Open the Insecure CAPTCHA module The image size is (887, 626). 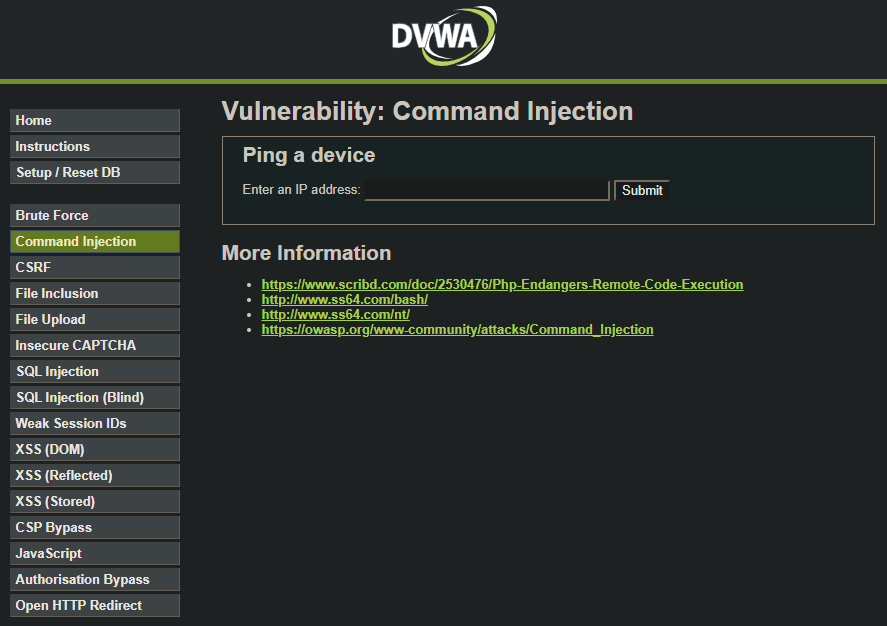95,346
